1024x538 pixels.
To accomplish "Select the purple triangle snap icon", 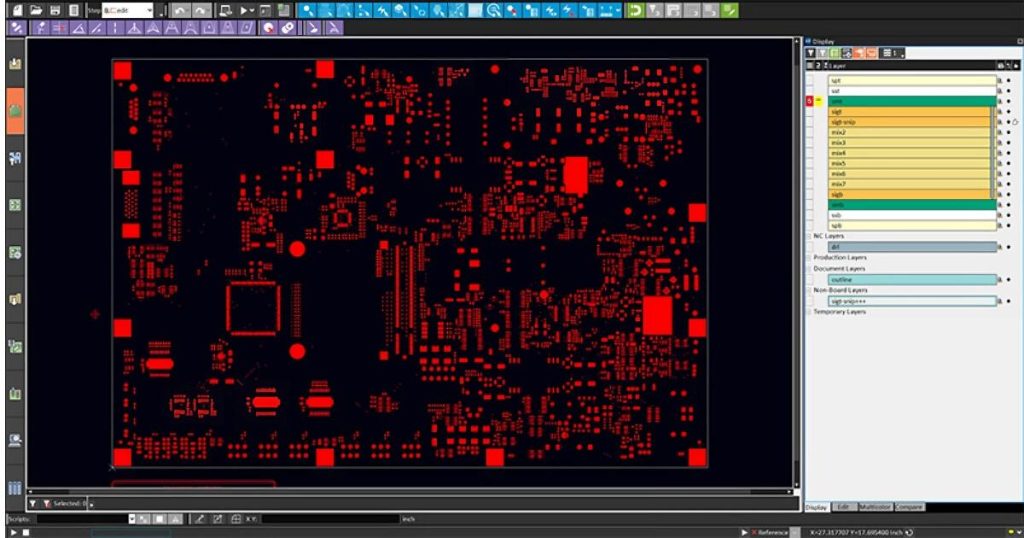I will [x=78, y=28].
